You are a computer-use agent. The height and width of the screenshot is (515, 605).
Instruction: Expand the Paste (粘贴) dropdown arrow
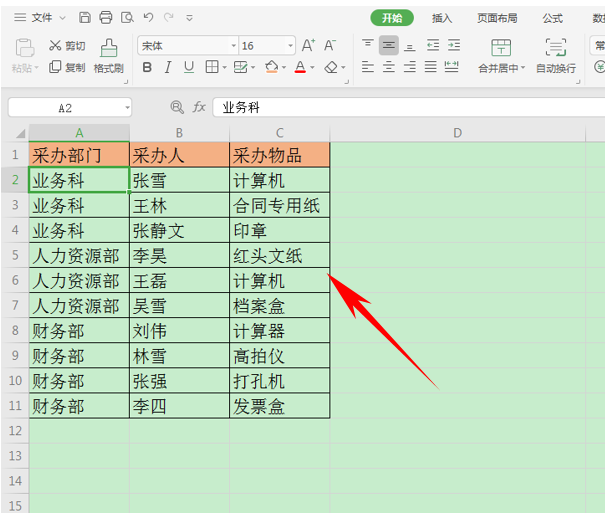click(37, 68)
